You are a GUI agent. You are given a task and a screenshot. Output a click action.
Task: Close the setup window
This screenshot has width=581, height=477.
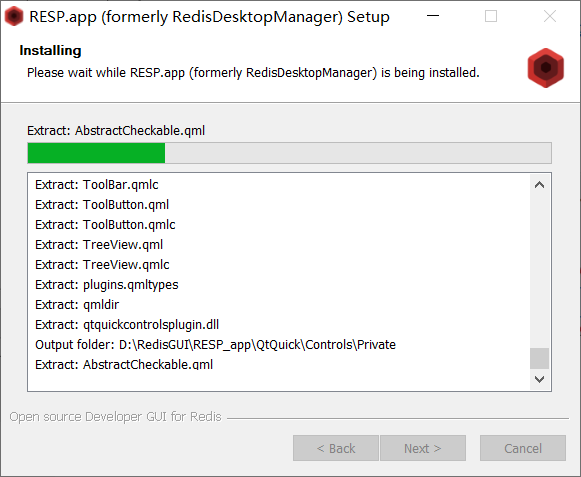coord(550,16)
